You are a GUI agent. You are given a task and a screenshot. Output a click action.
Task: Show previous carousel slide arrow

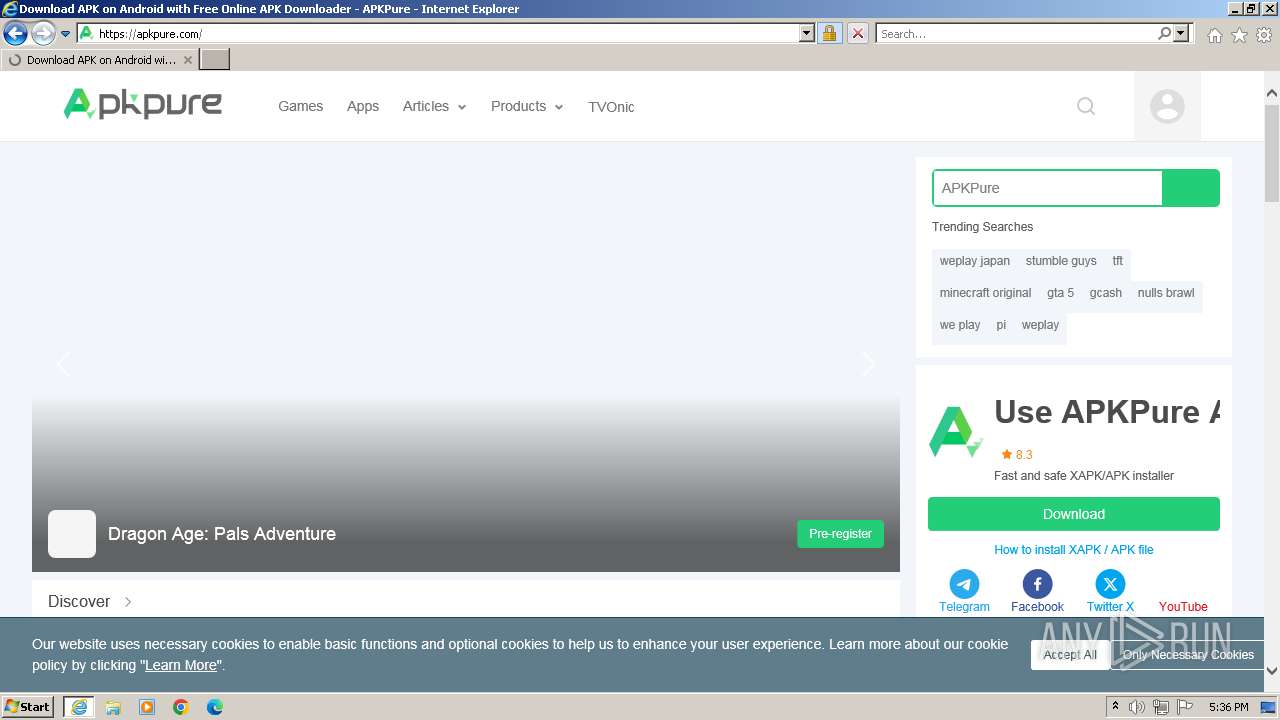click(x=64, y=364)
